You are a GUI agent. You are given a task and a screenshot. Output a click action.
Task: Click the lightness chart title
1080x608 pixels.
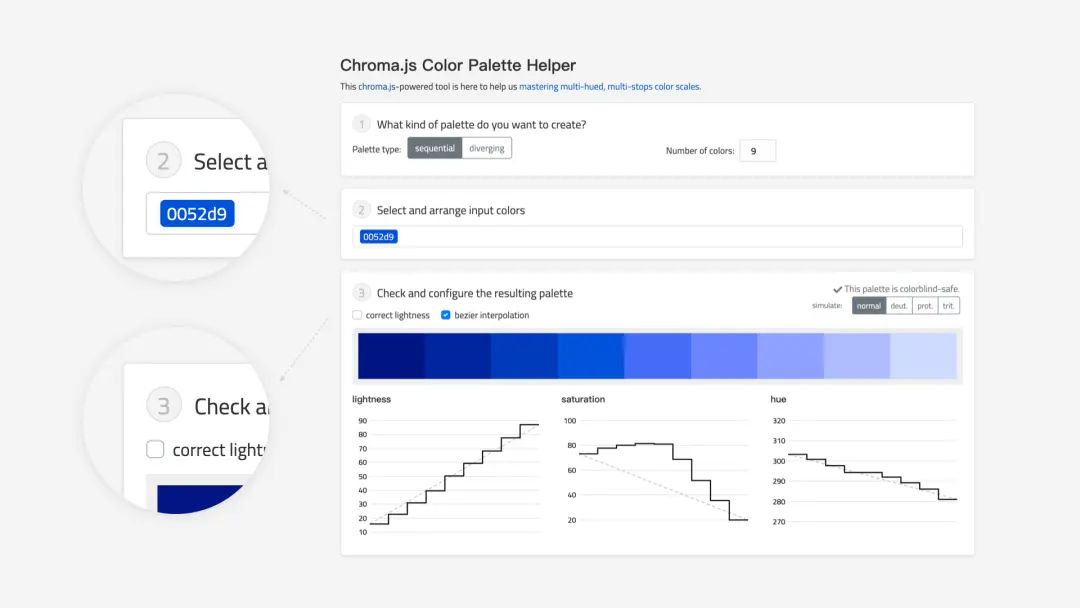coord(371,399)
